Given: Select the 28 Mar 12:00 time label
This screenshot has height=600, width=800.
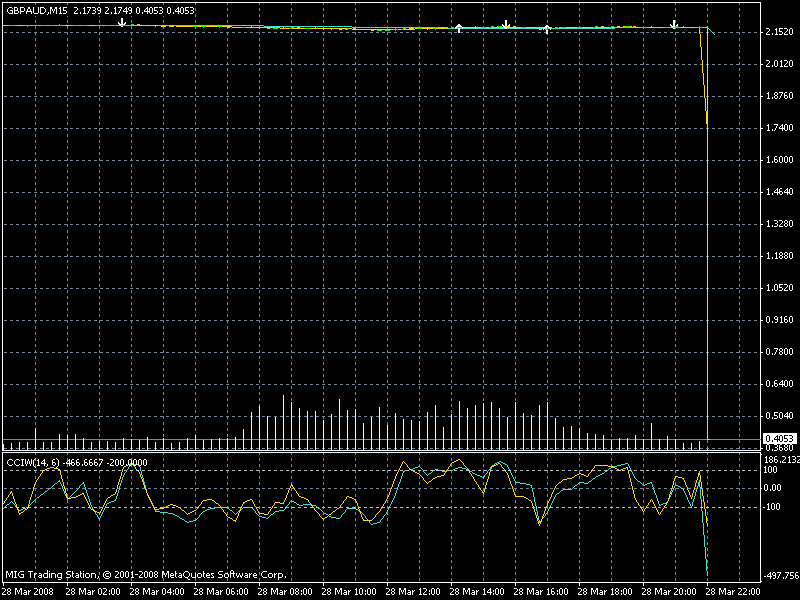Looking at the screenshot, I should tap(414, 592).
